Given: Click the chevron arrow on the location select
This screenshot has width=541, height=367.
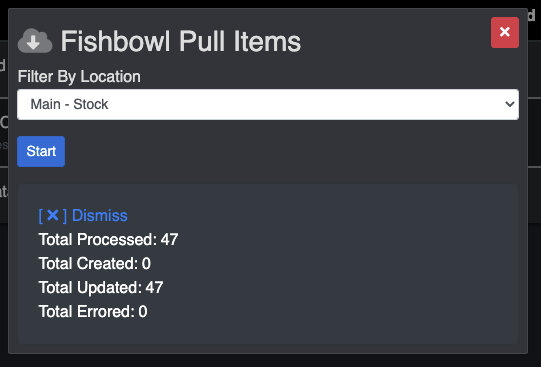Looking at the screenshot, I should click(x=510, y=104).
